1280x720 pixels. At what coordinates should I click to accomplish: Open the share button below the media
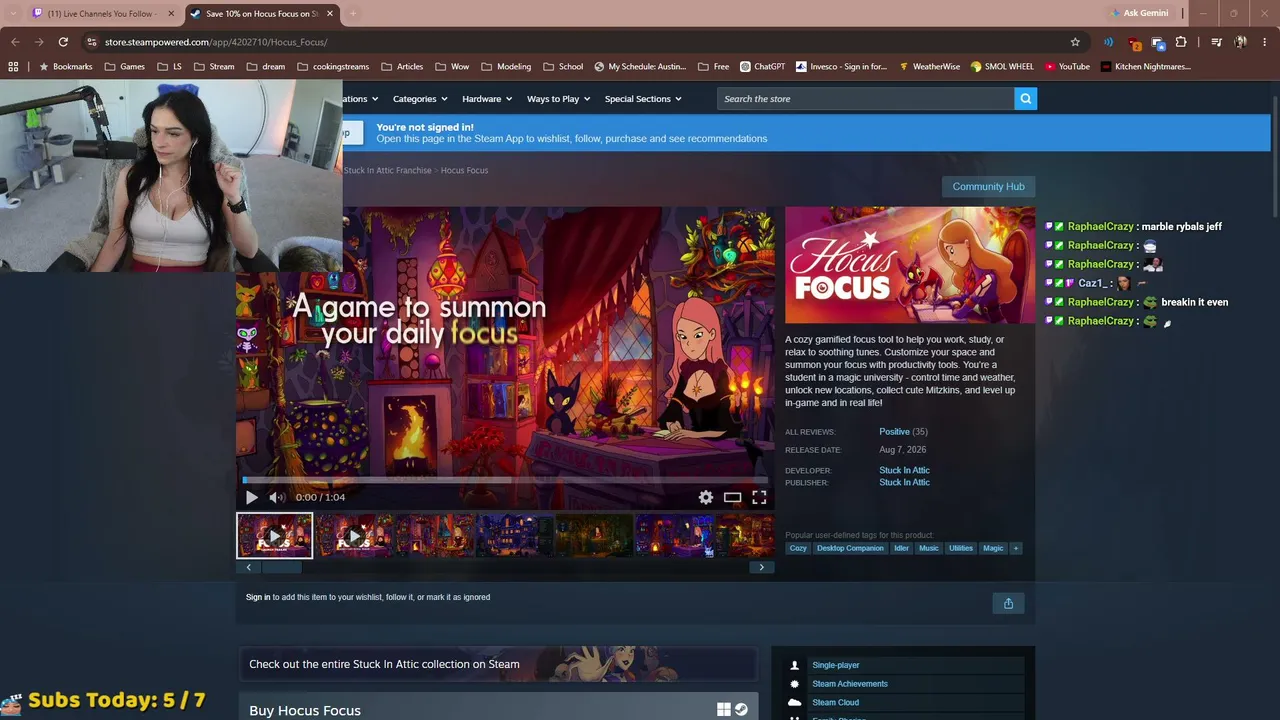point(1008,603)
